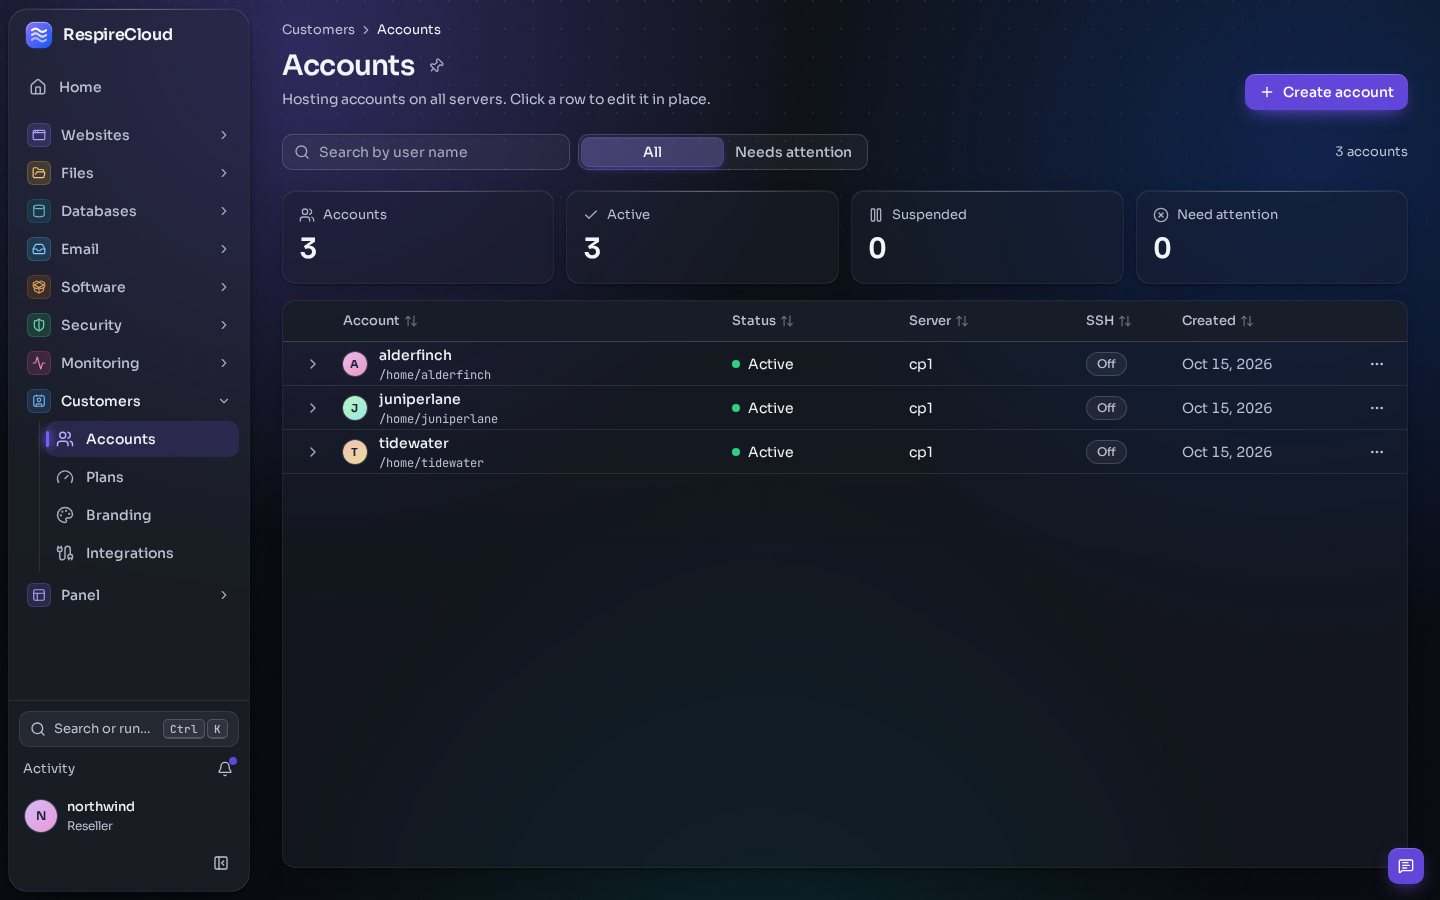Expand the tidewater row
The width and height of the screenshot is (1440, 900).
pyautogui.click(x=312, y=452)
